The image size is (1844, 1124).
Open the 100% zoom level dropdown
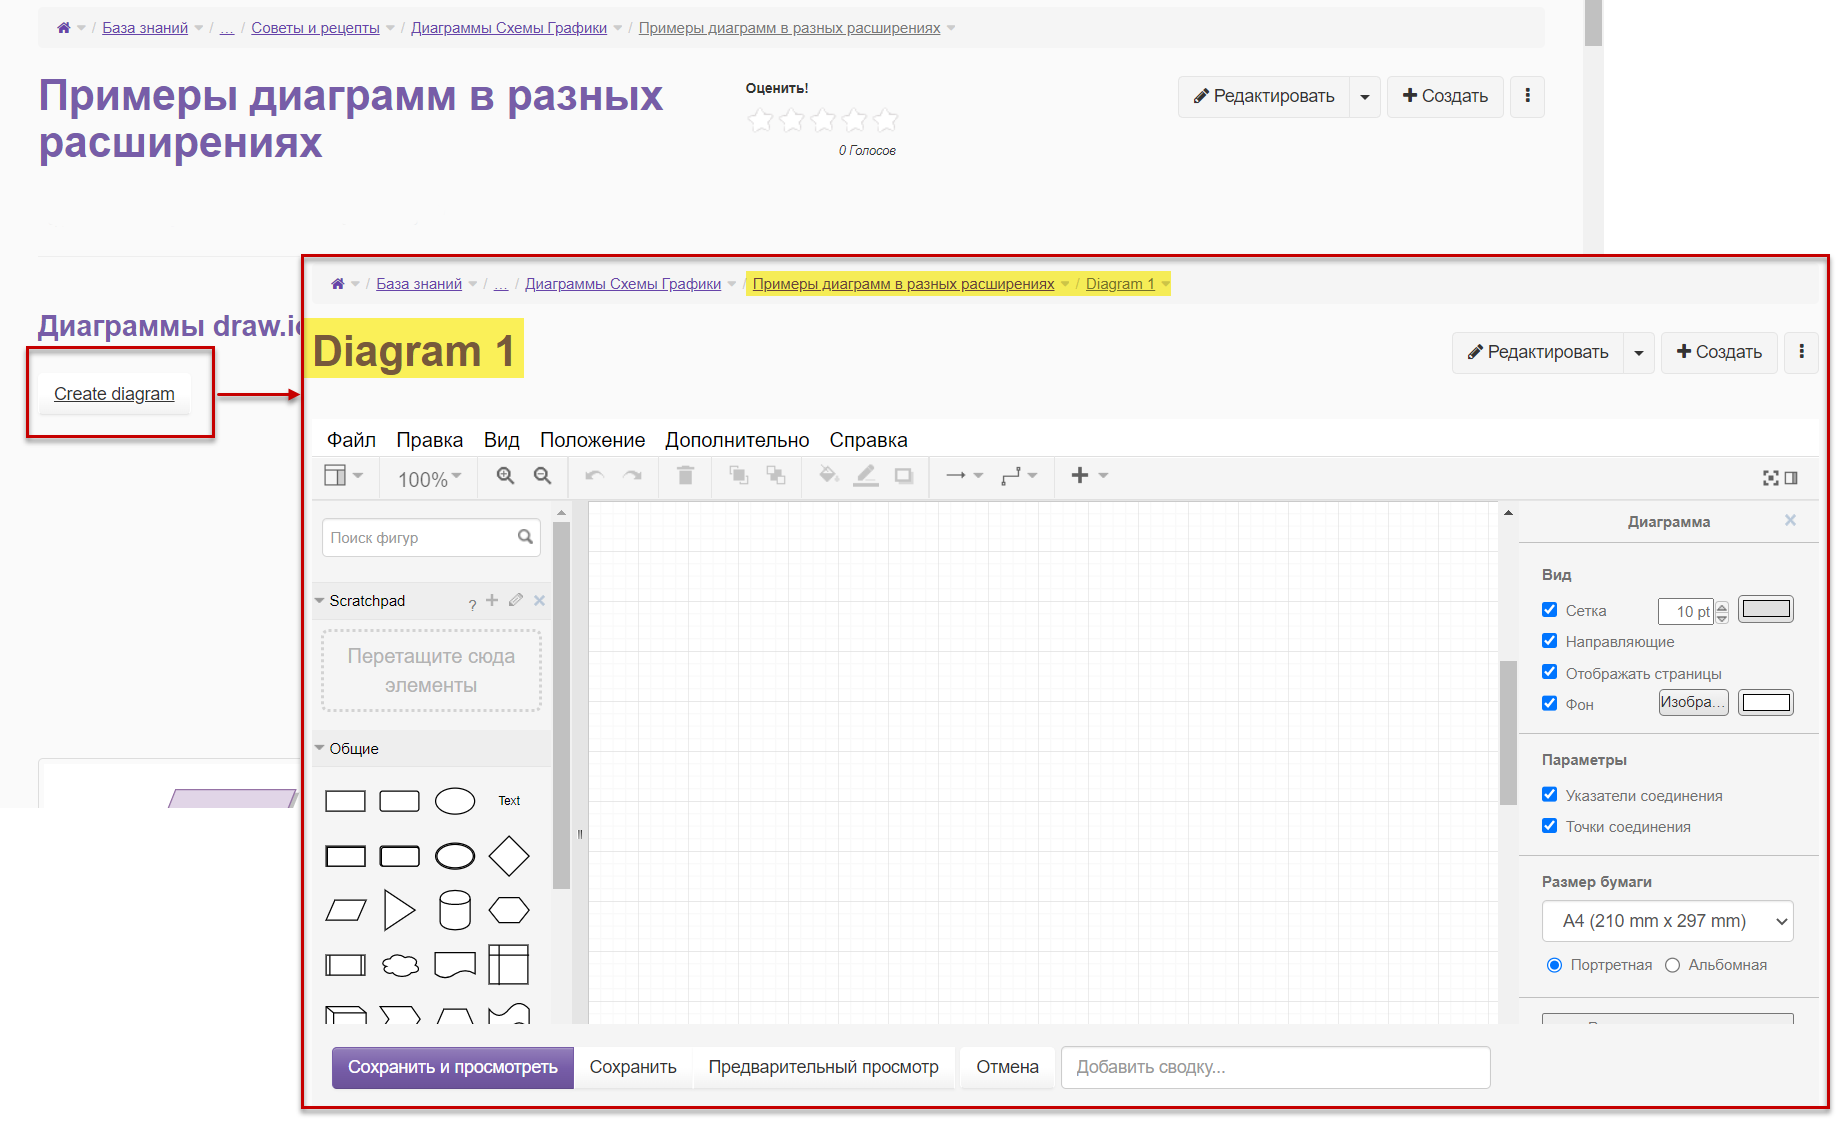click(x=429, y=479)
